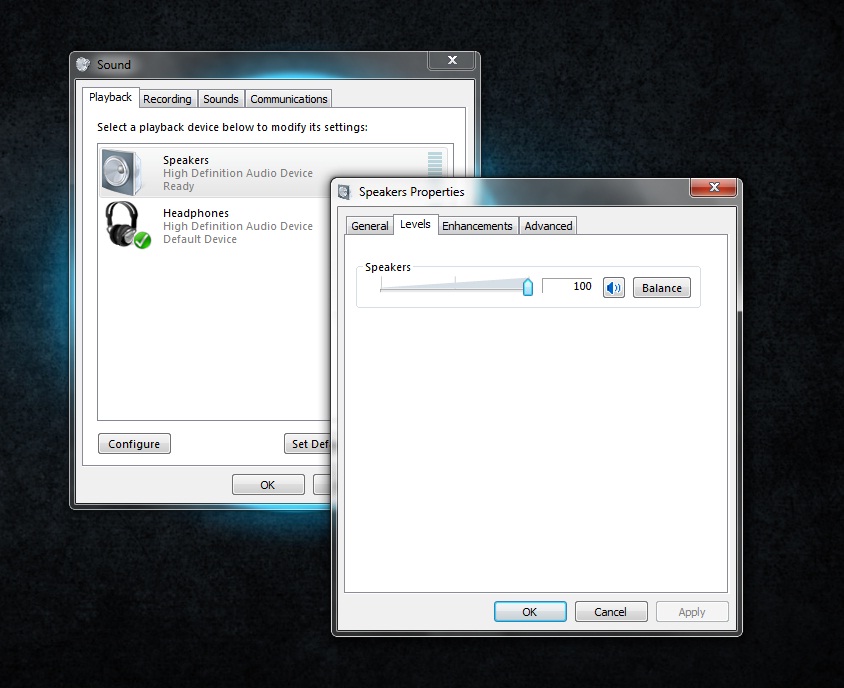The height and width of the screenshot is (688, 844).
Task: Mute the Speakers using the speaker icon button
Action: [x=613, y=288]
